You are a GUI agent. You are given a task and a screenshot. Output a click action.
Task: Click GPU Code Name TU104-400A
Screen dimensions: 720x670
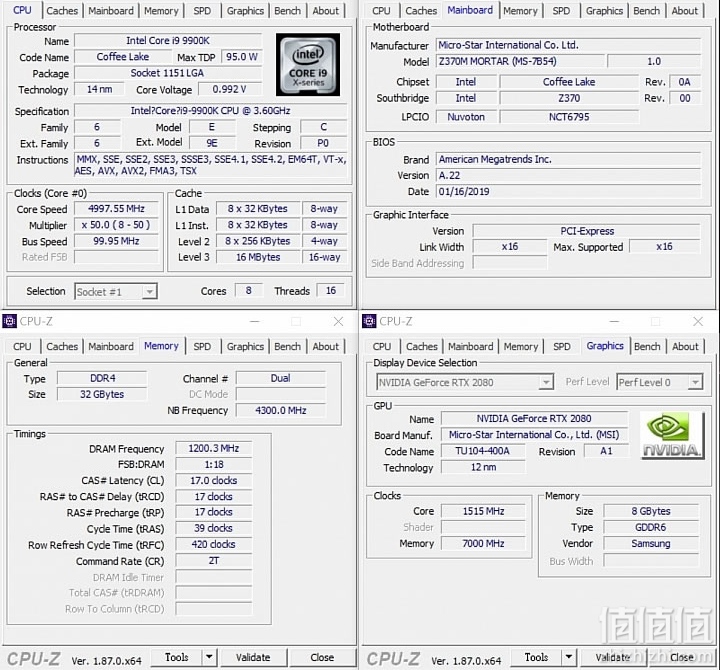tap(483, 451)
